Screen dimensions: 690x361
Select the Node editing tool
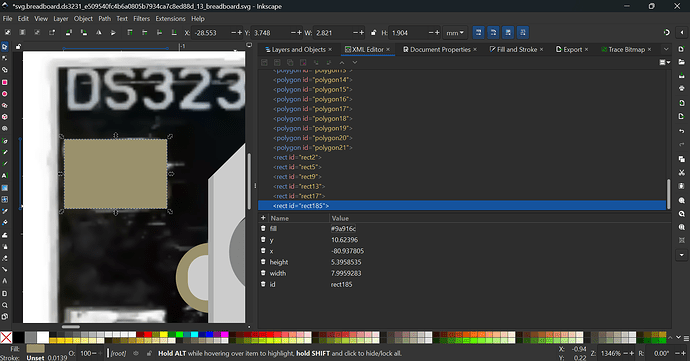[x=5, y=58]
